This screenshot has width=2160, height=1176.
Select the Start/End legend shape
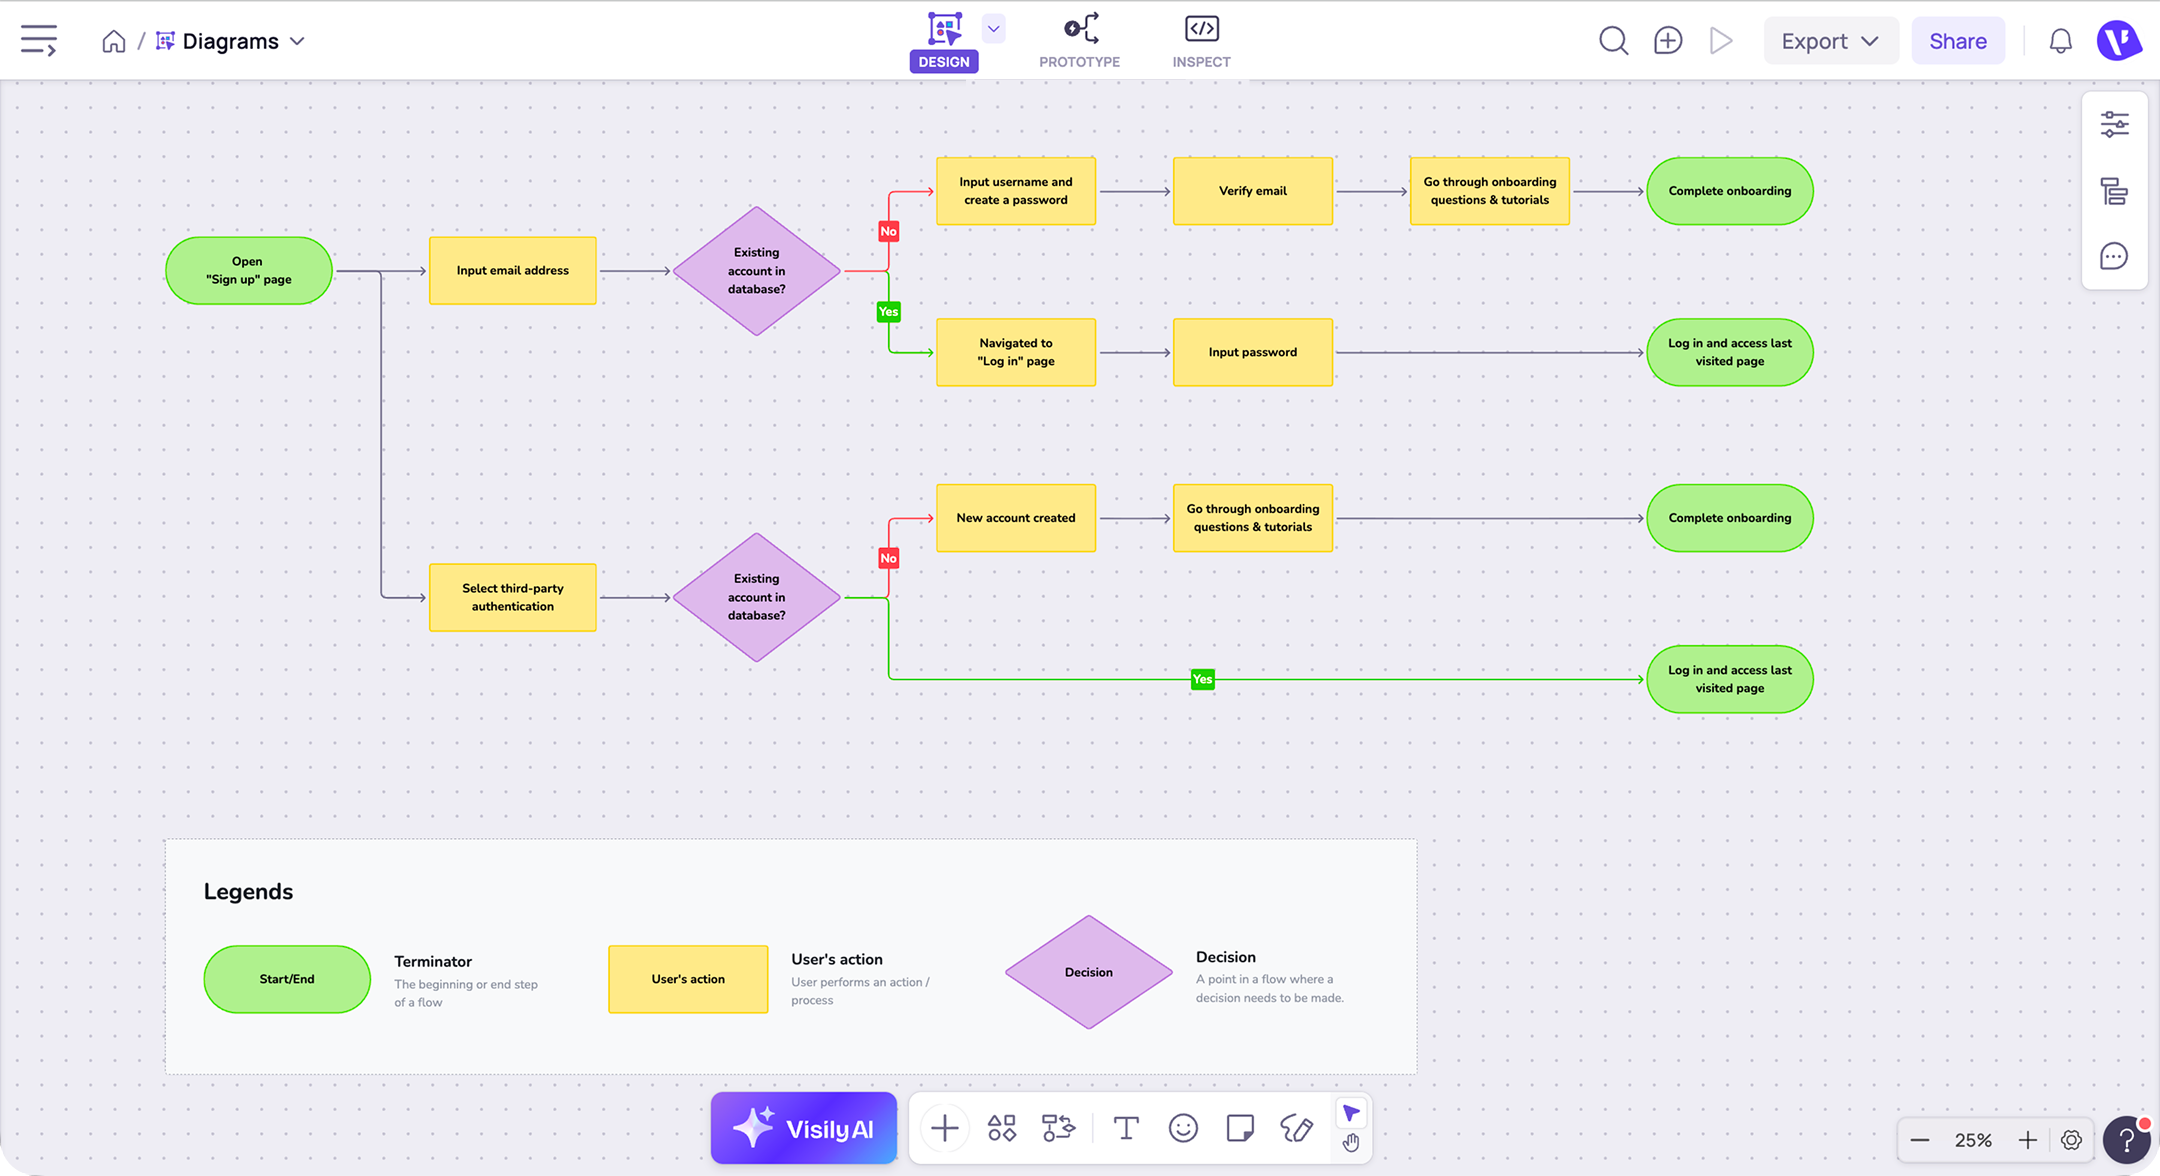287,979
